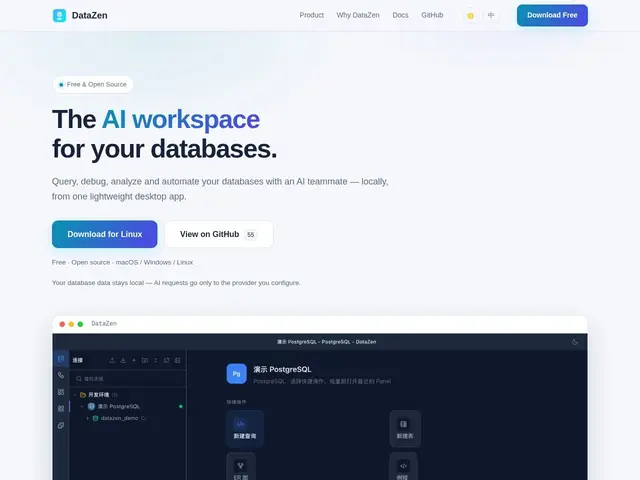Image resolution: width=640 pixels, height=480 pixels.
Task: Click the connection search field in preview
Action: coord(128,379)
